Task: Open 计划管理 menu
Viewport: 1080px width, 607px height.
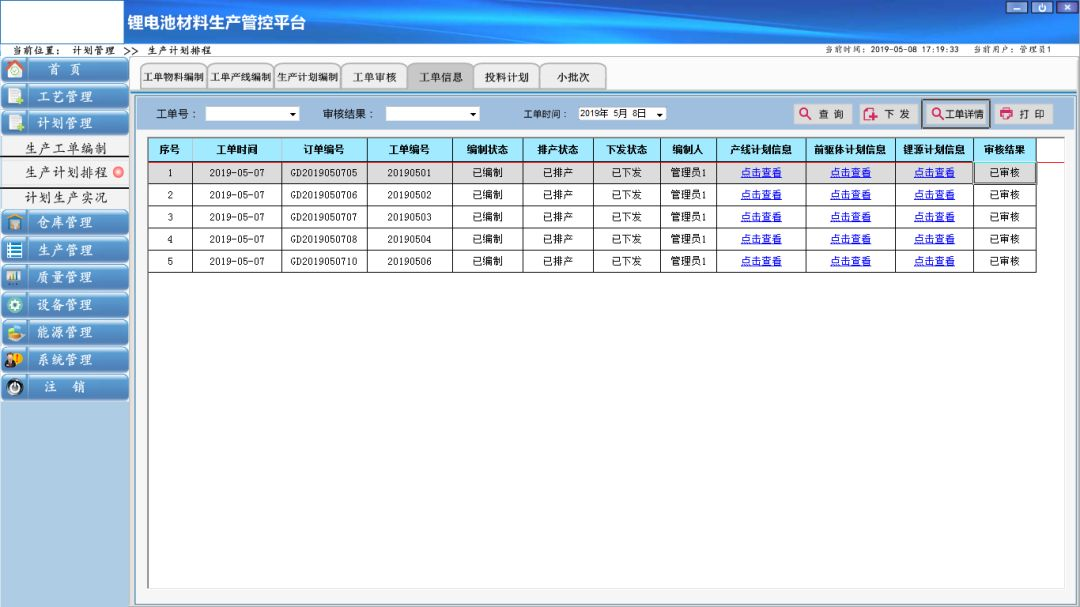Action: click(x=65, y=123)
